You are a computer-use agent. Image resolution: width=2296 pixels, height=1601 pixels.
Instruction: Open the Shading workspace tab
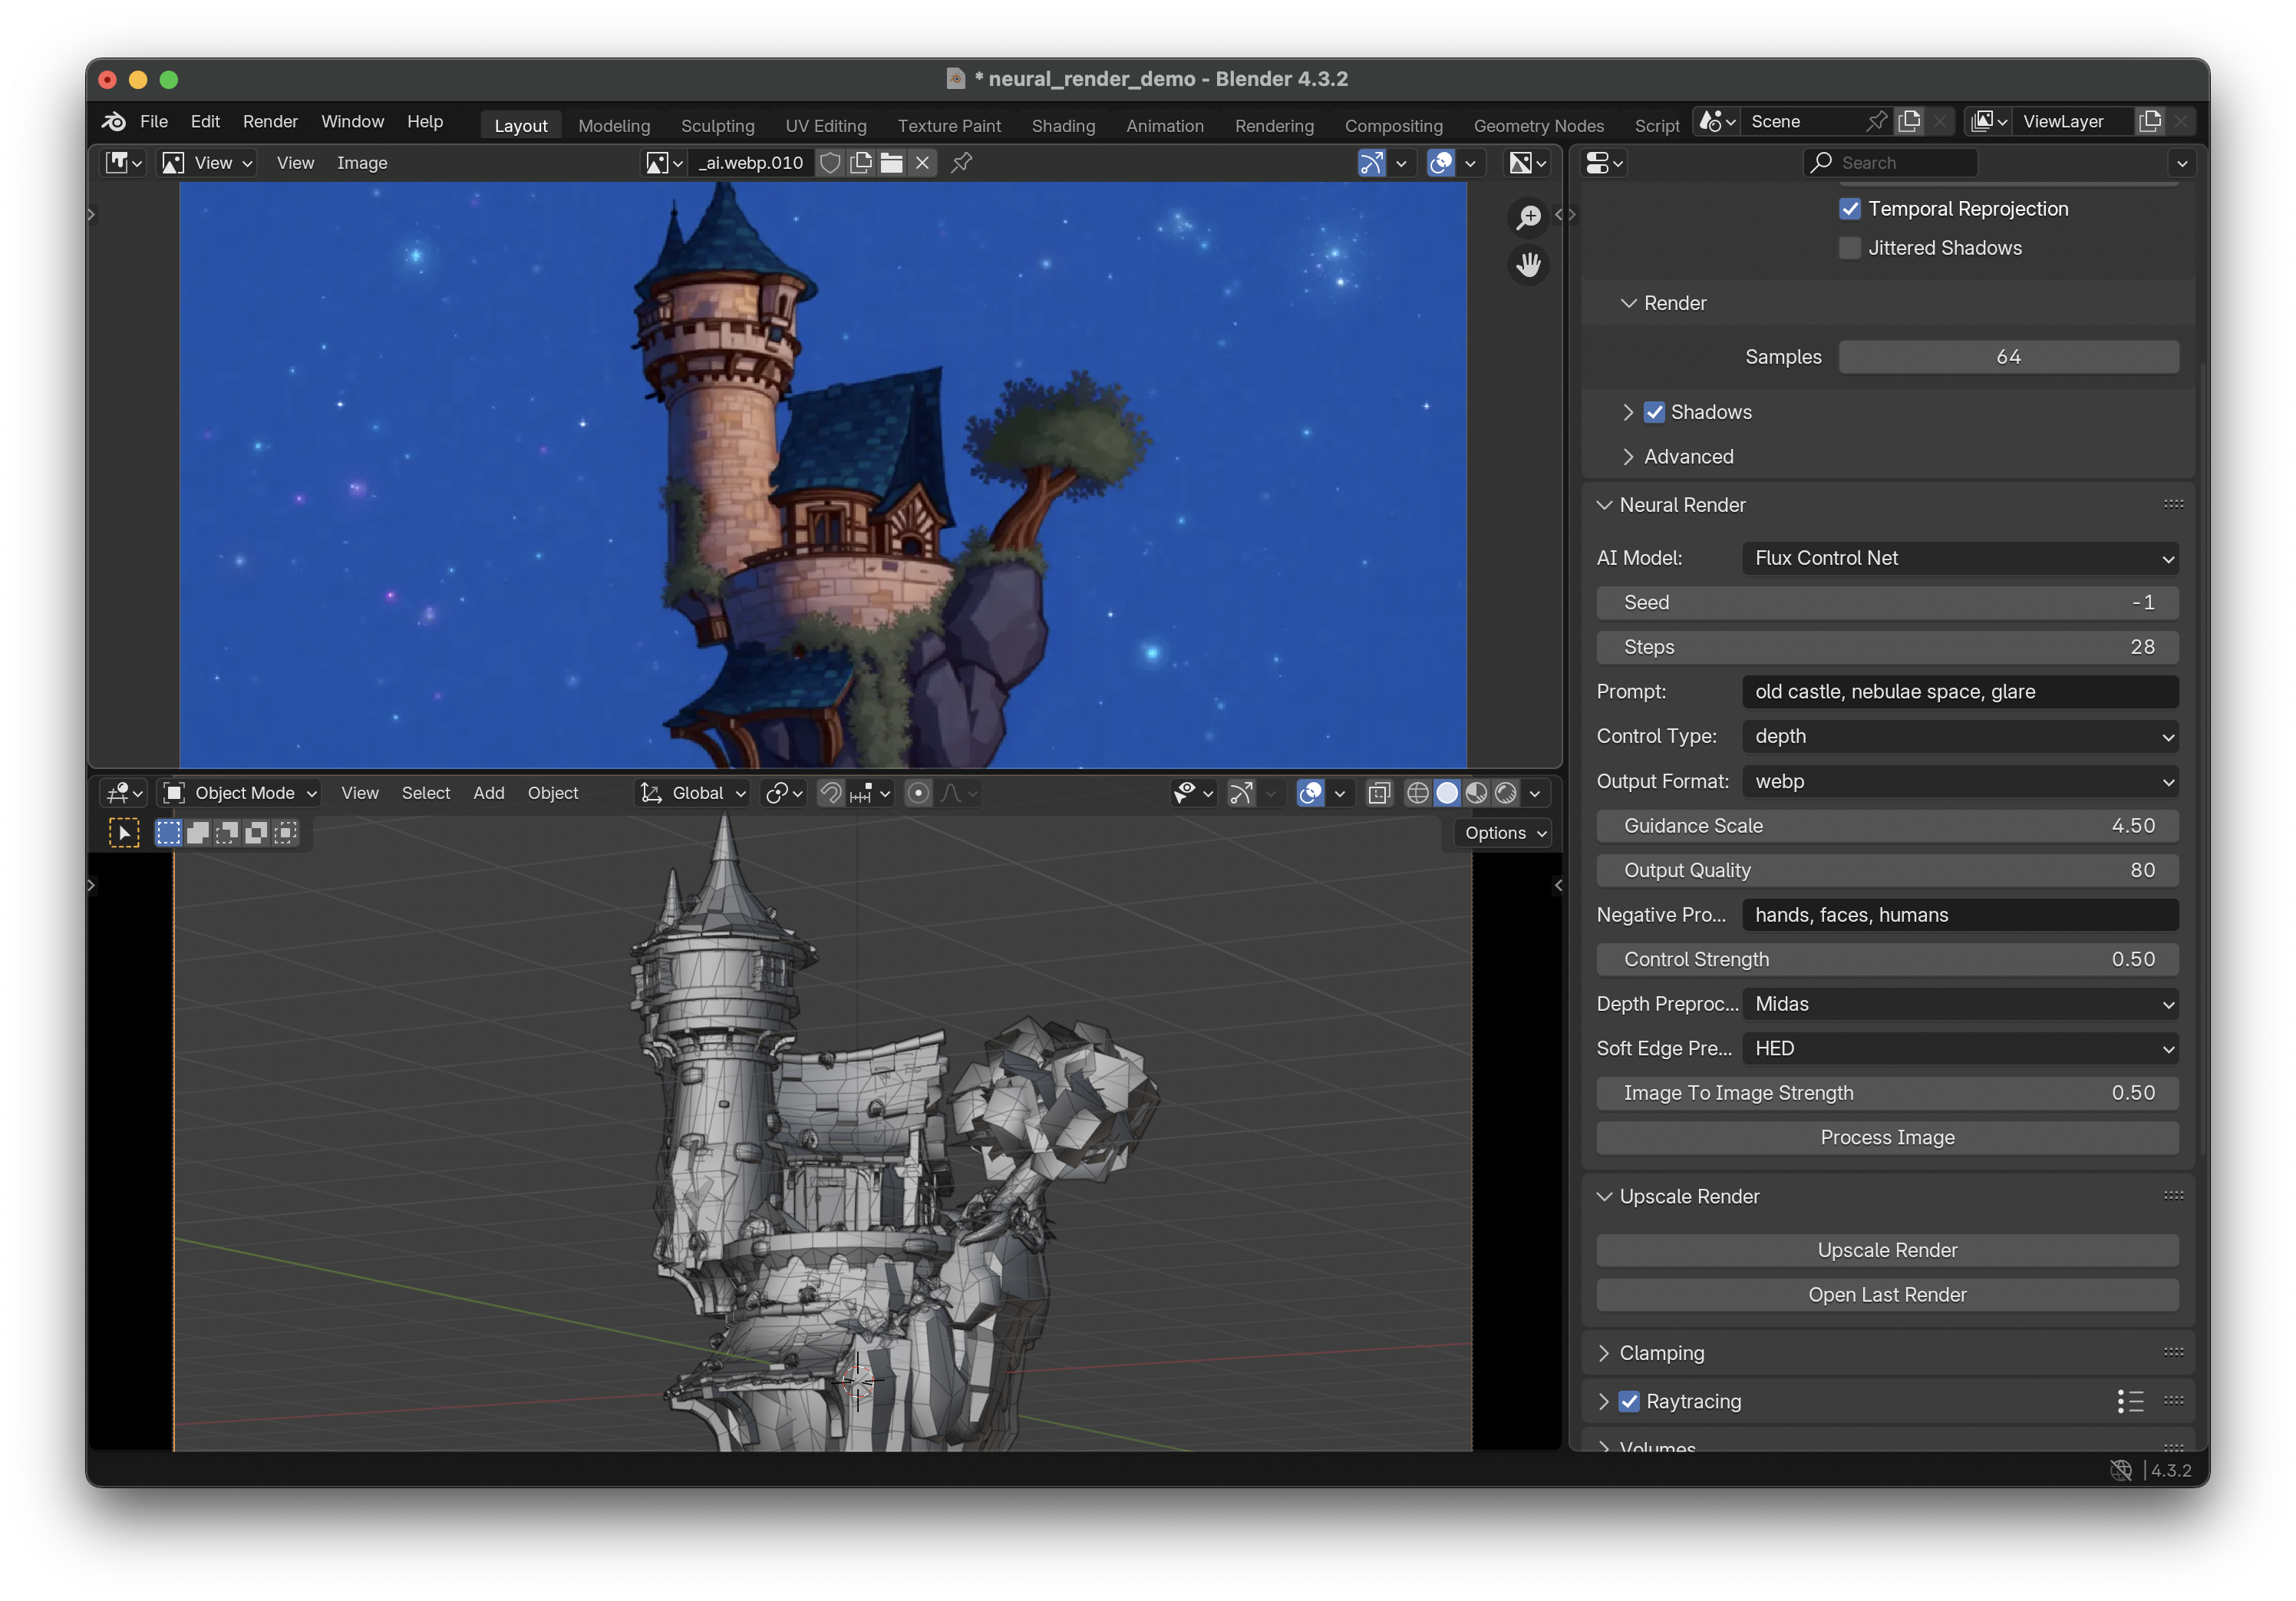click(x=1063, y=126)
